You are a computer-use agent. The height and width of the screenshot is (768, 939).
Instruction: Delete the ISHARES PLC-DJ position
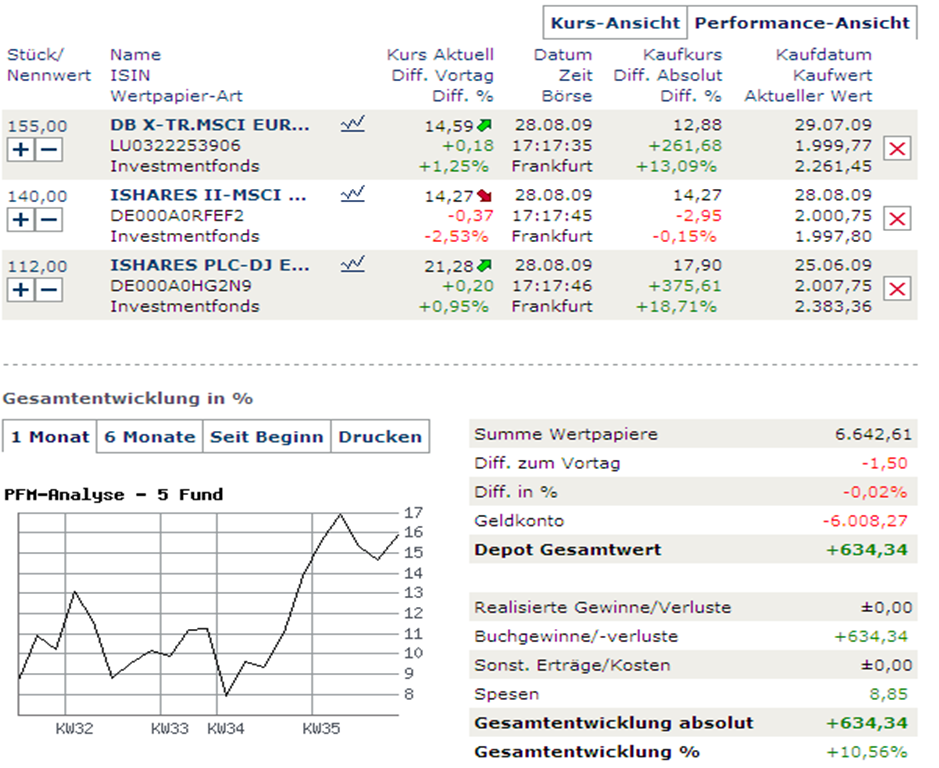(898, 290)
